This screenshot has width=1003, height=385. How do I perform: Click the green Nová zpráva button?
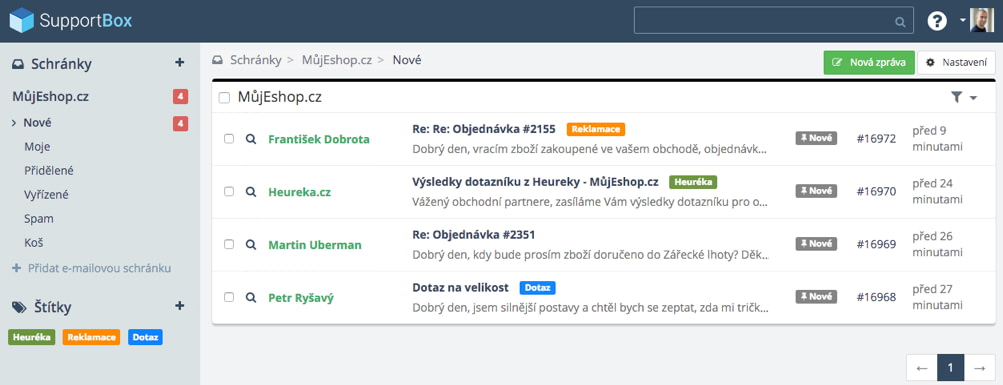869,63
